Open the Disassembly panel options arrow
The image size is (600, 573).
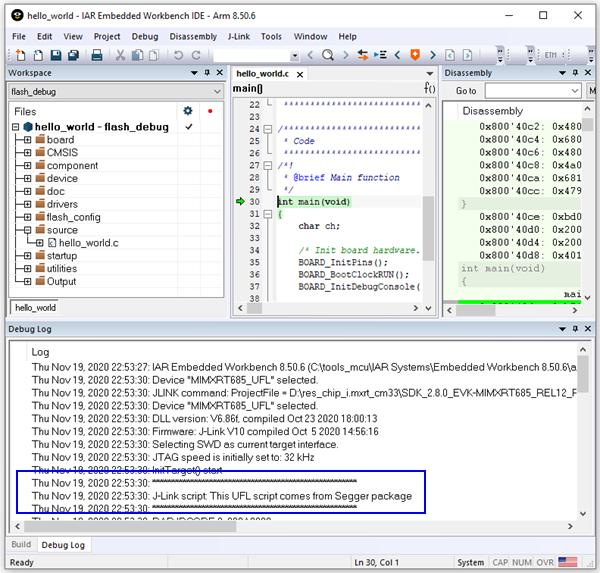562,72
